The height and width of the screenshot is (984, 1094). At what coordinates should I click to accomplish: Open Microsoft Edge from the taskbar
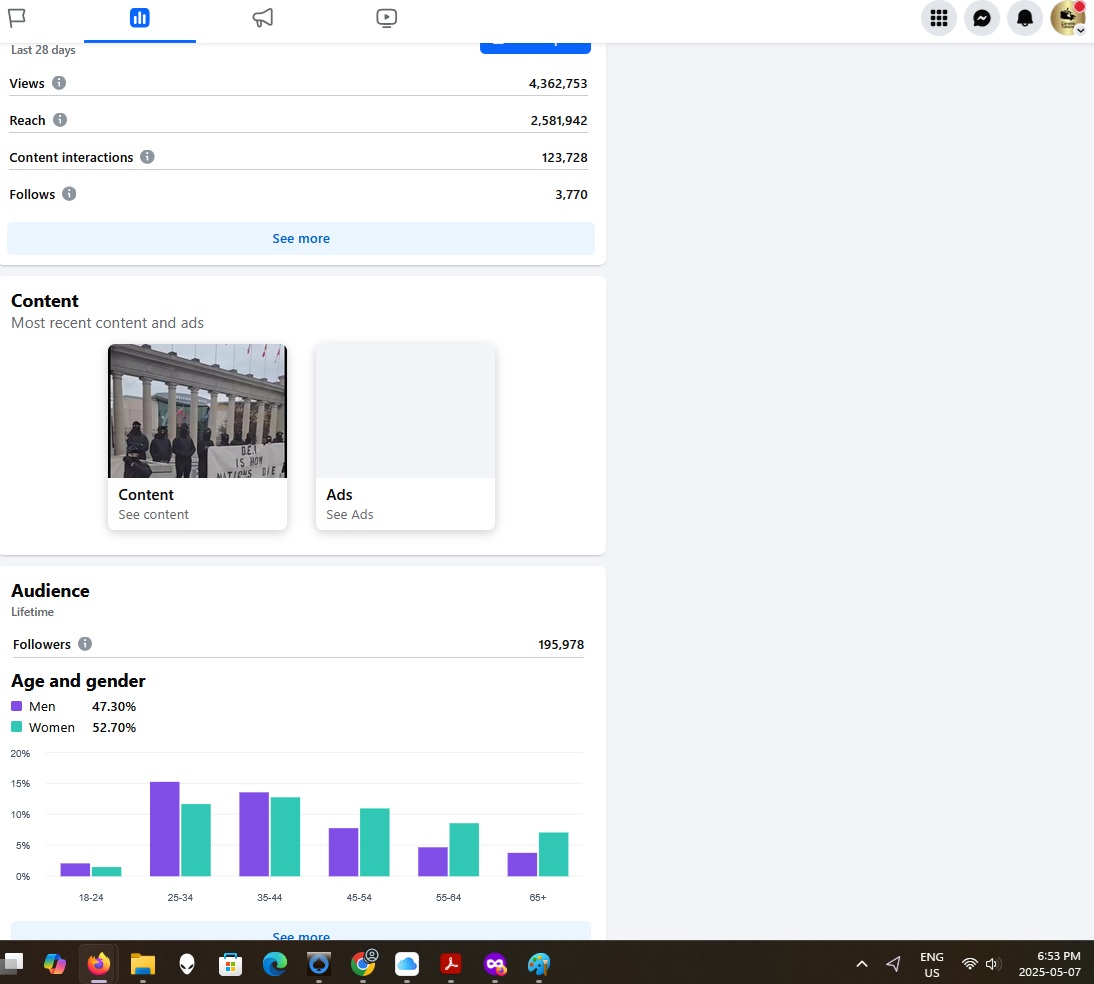pos(274,964)
